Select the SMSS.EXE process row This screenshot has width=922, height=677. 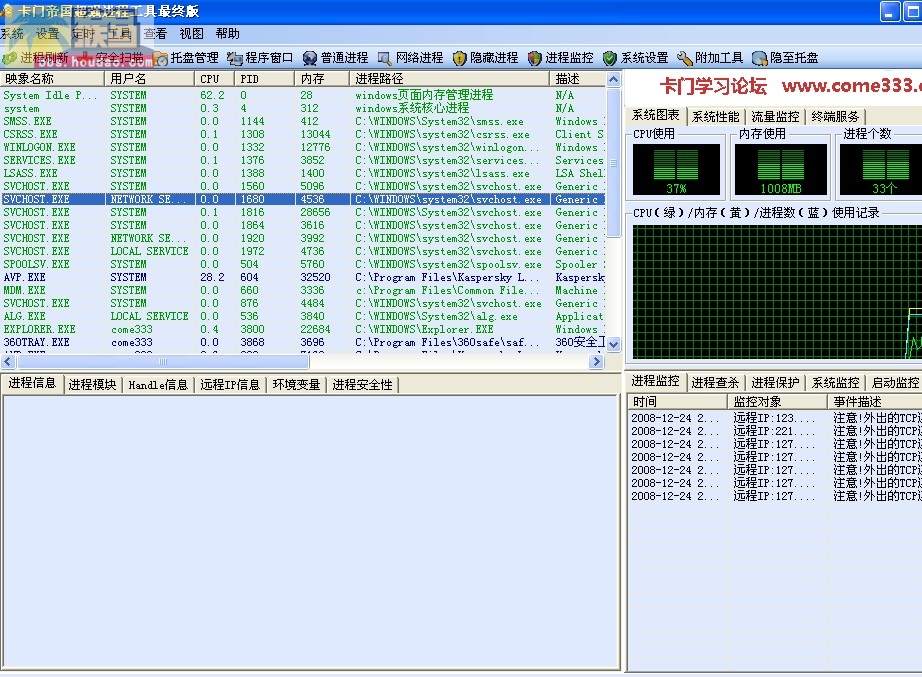coord(303,121)
